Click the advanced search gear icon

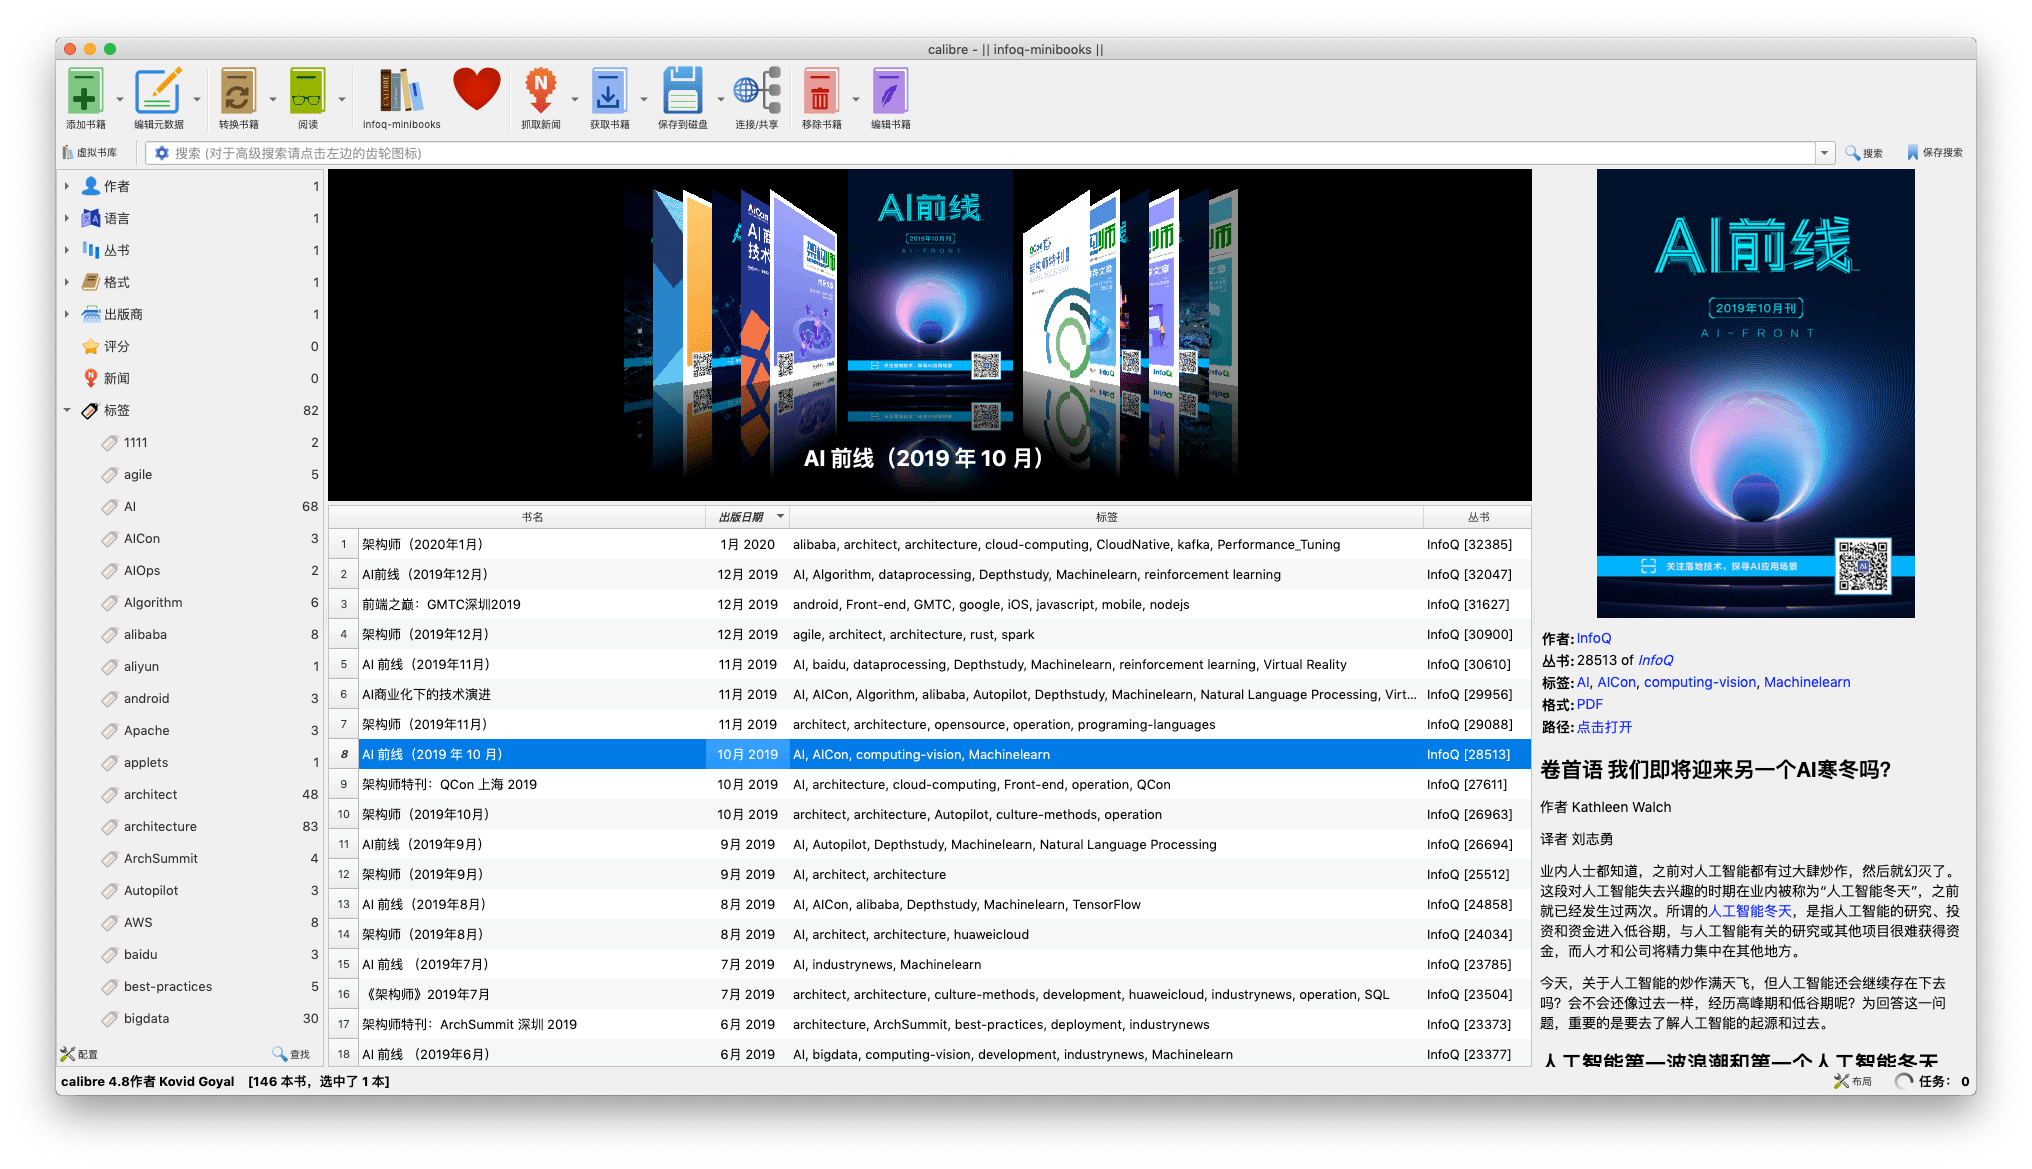click(x=162, y=153)
